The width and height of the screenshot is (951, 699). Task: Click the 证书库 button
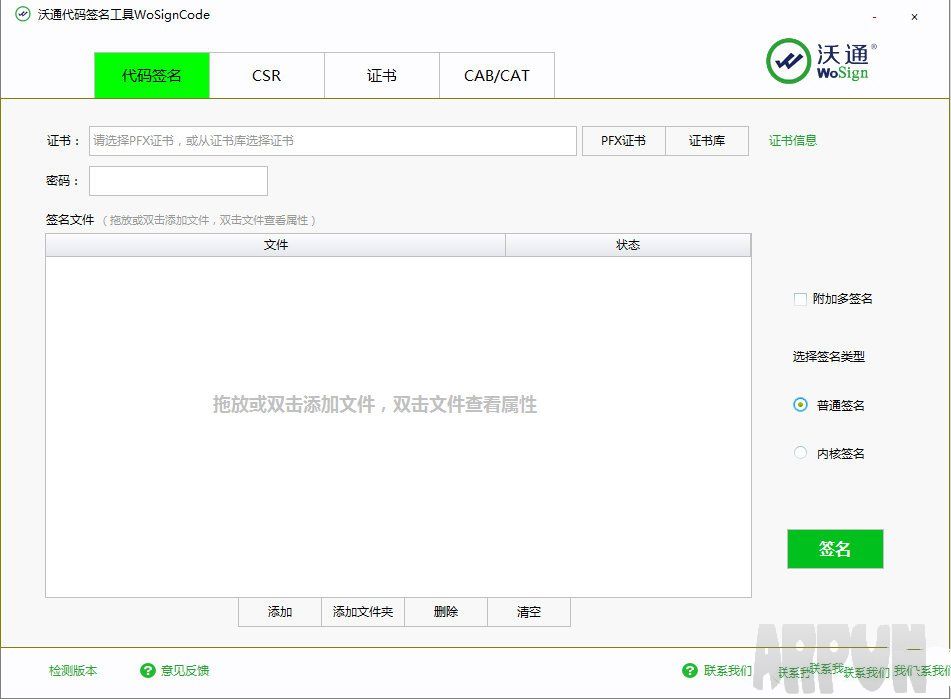point(707,141)
